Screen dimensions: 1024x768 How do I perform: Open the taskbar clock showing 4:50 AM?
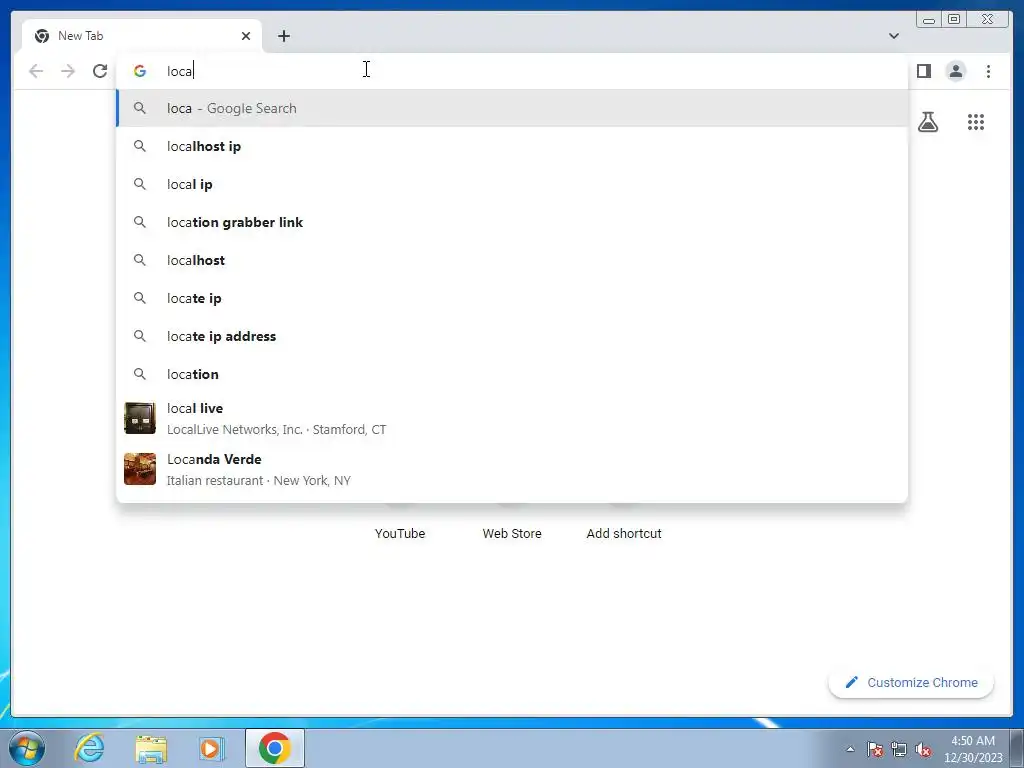973,749
